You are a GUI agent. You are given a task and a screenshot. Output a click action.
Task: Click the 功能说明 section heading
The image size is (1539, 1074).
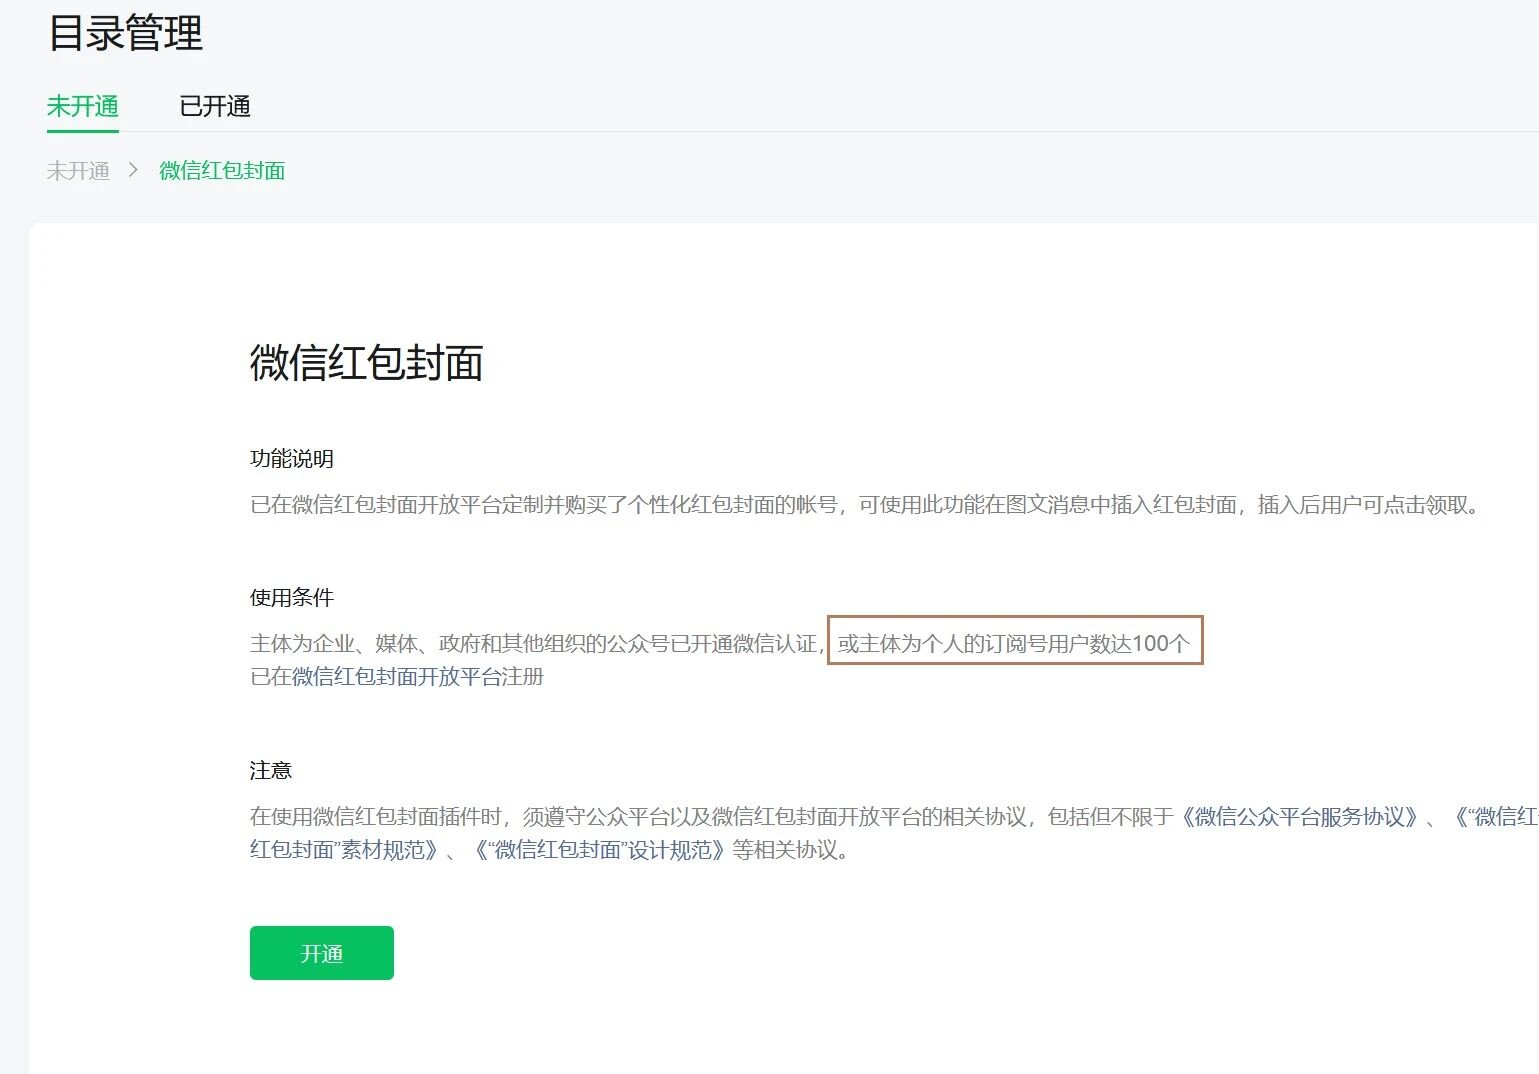pyautogui.click(x=292, y=459)
